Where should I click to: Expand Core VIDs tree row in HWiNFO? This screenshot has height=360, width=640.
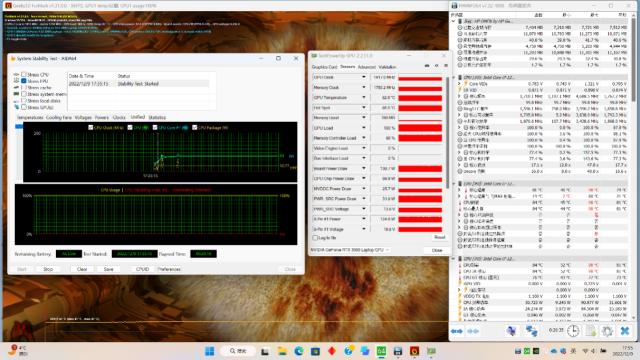(x=459, y=84)
